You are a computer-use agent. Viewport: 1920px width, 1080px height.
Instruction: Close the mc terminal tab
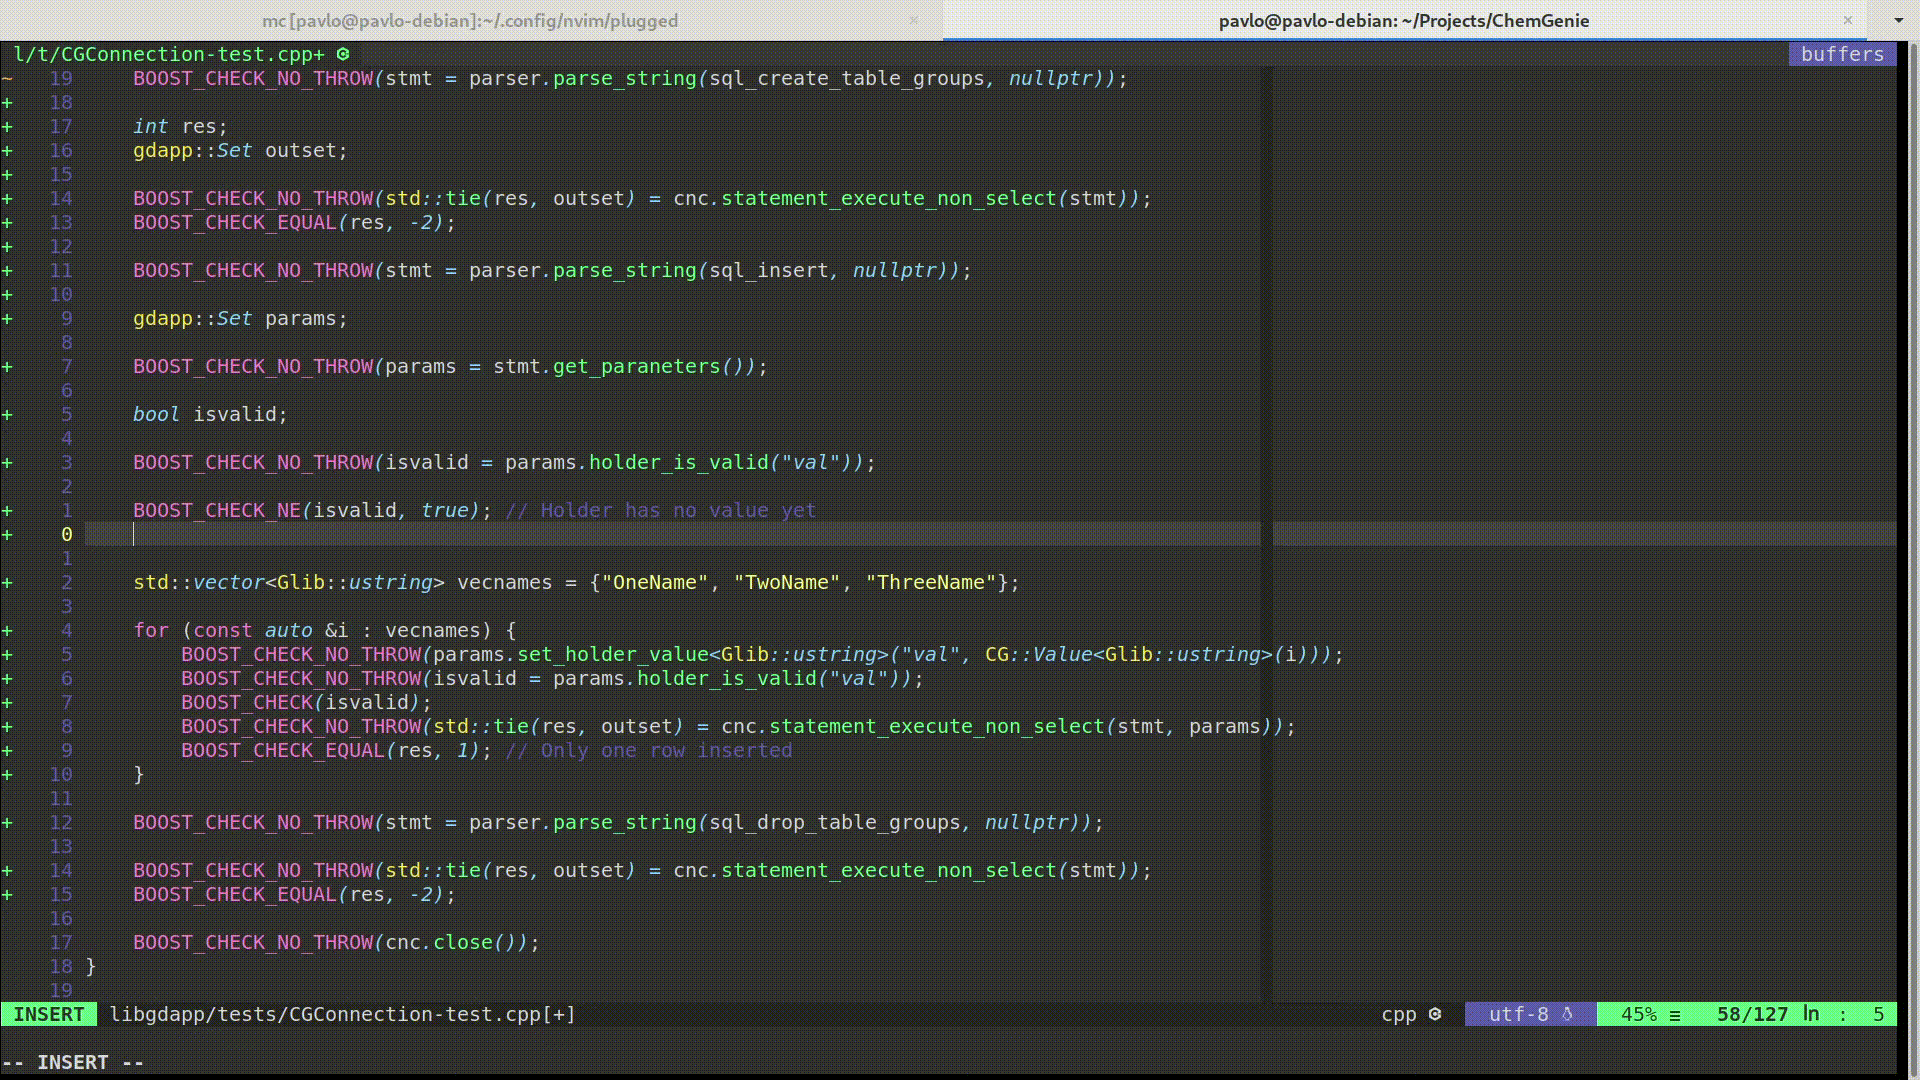coord(913,20)
